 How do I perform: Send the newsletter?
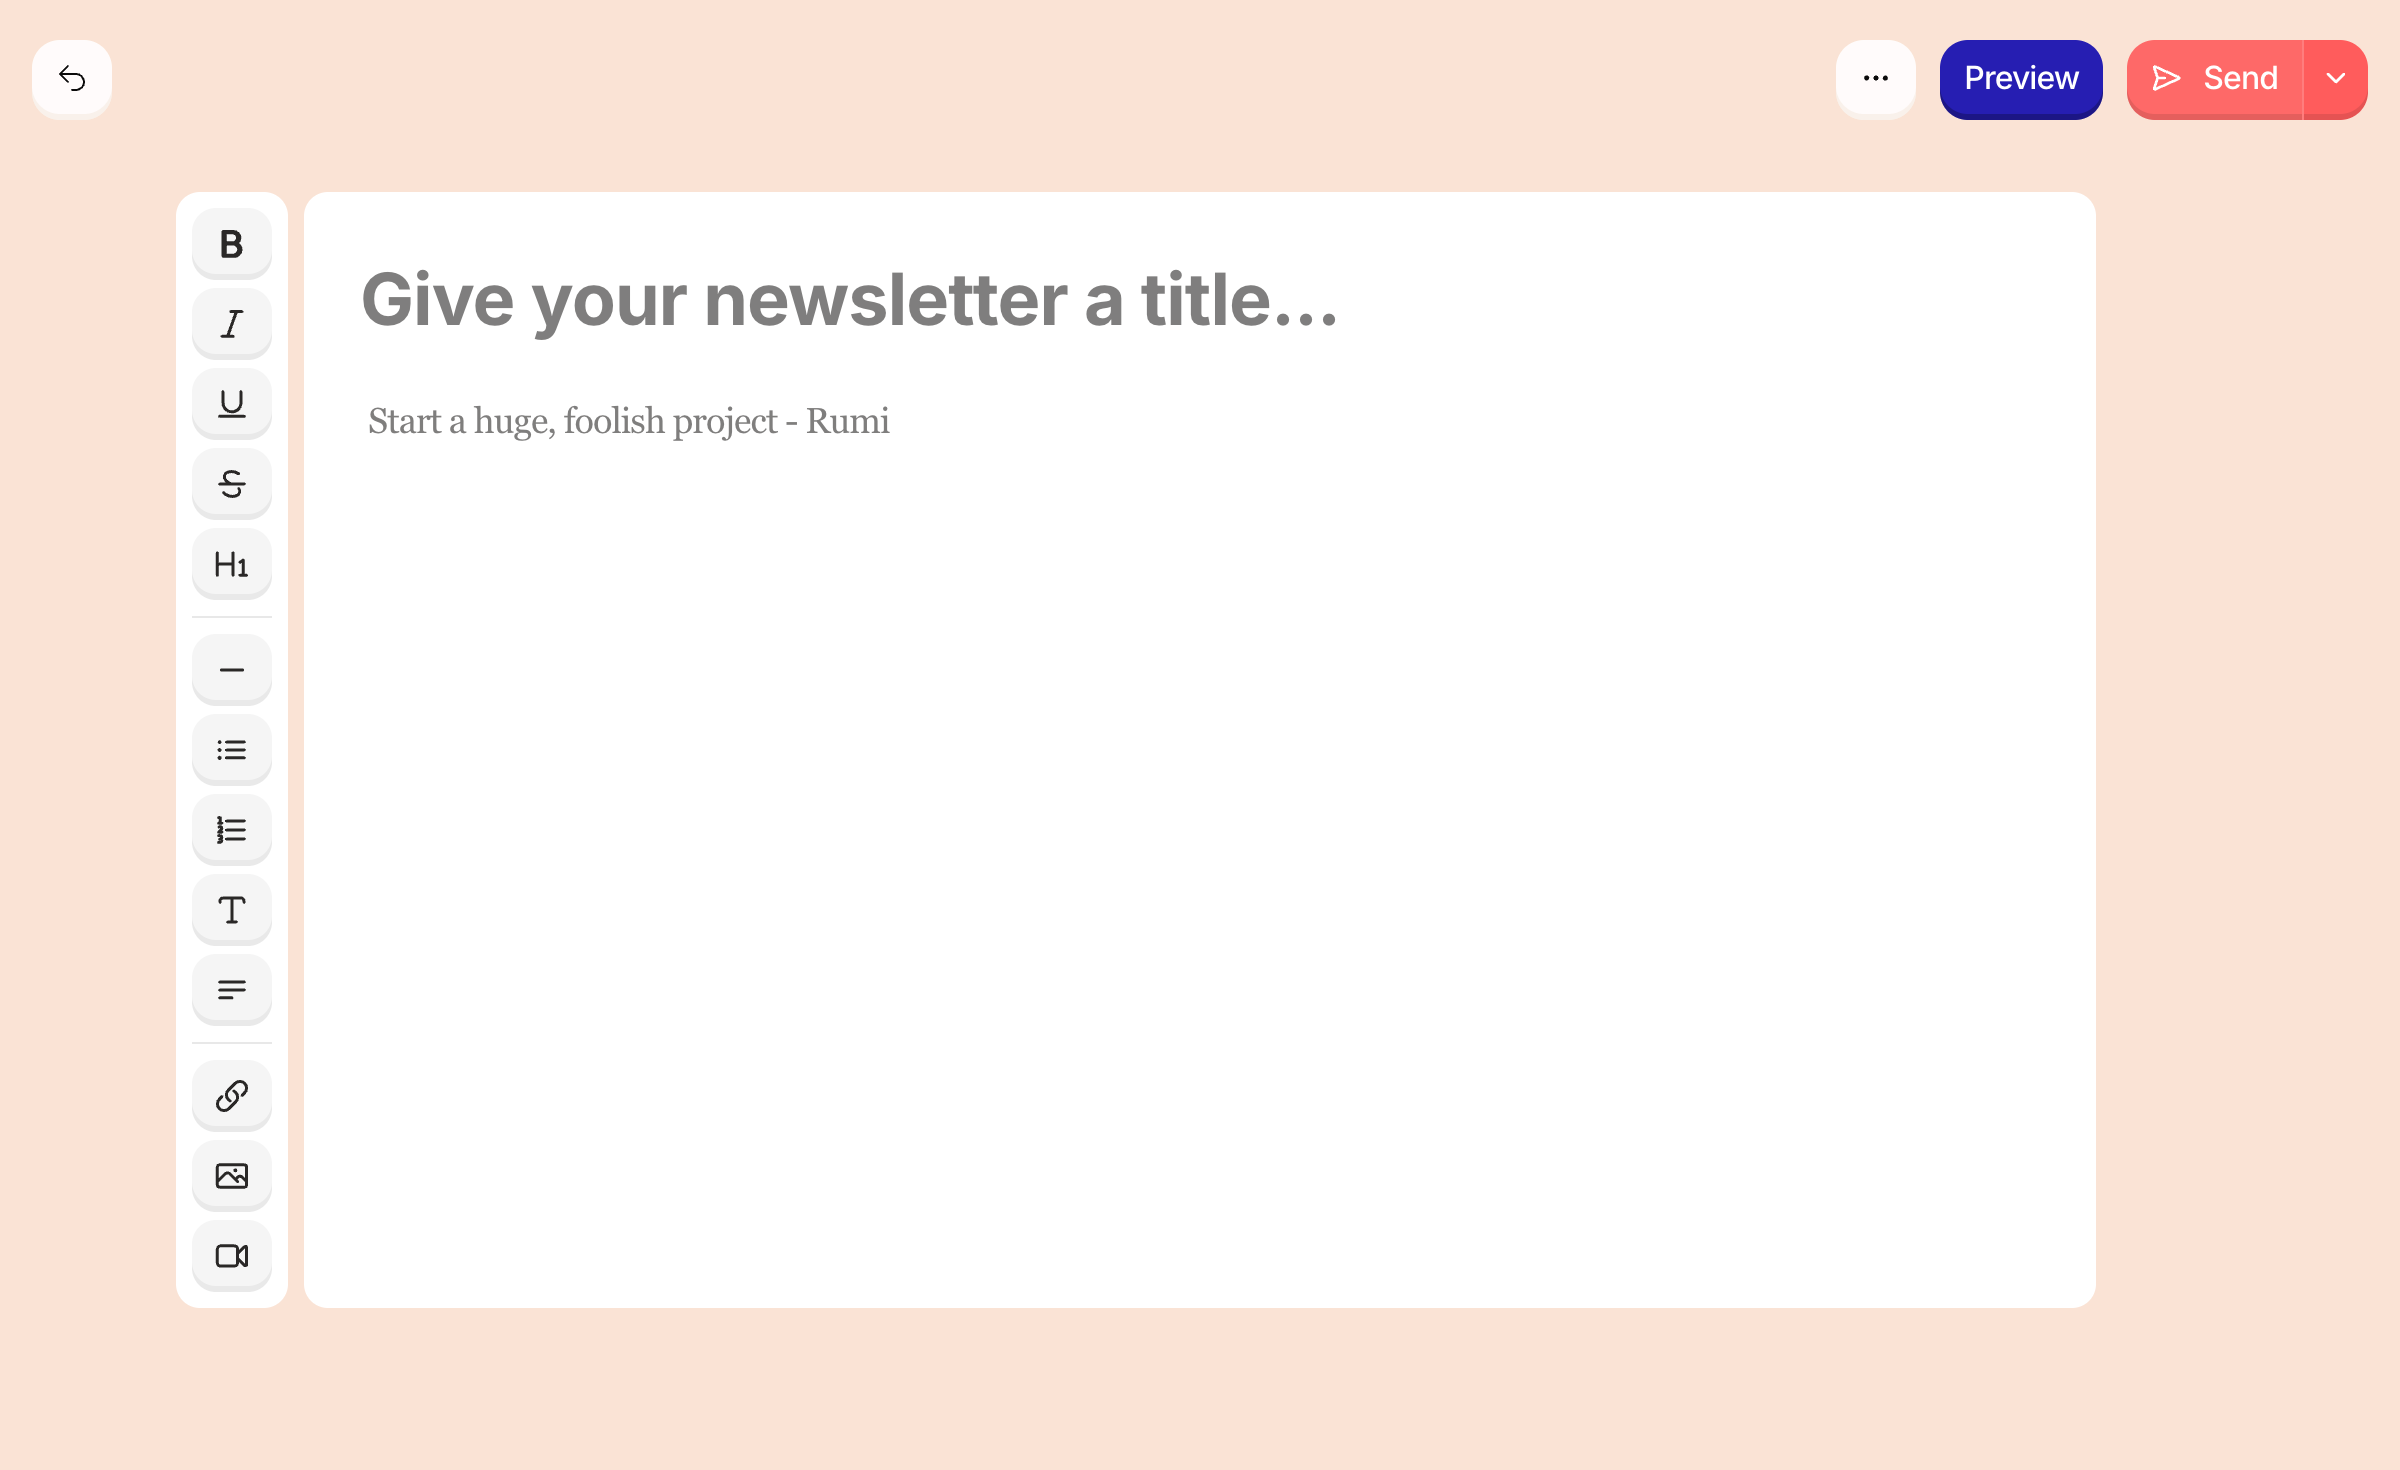pos(2215,78)
